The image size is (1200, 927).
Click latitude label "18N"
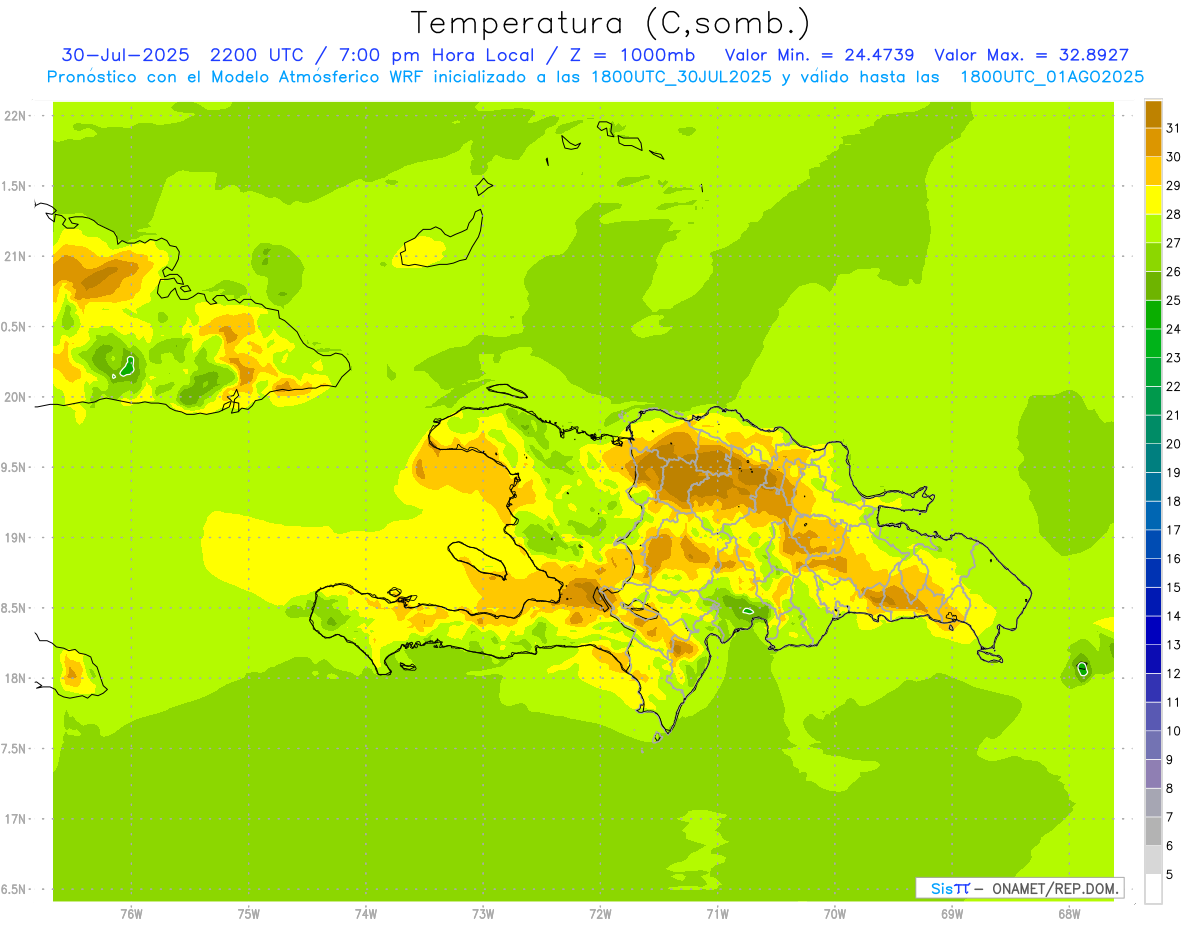coord(16,678)
